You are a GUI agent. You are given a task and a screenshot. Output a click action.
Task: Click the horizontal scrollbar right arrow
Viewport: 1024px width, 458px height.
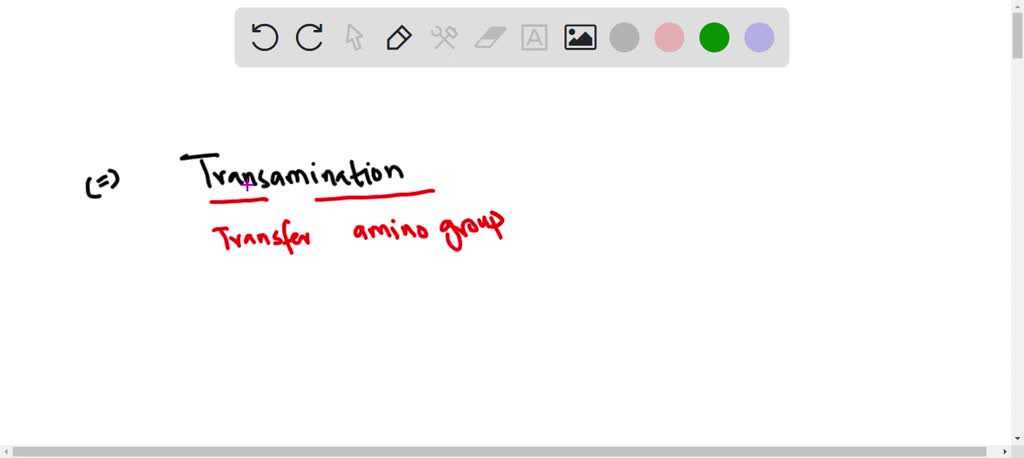point(1004,452)
